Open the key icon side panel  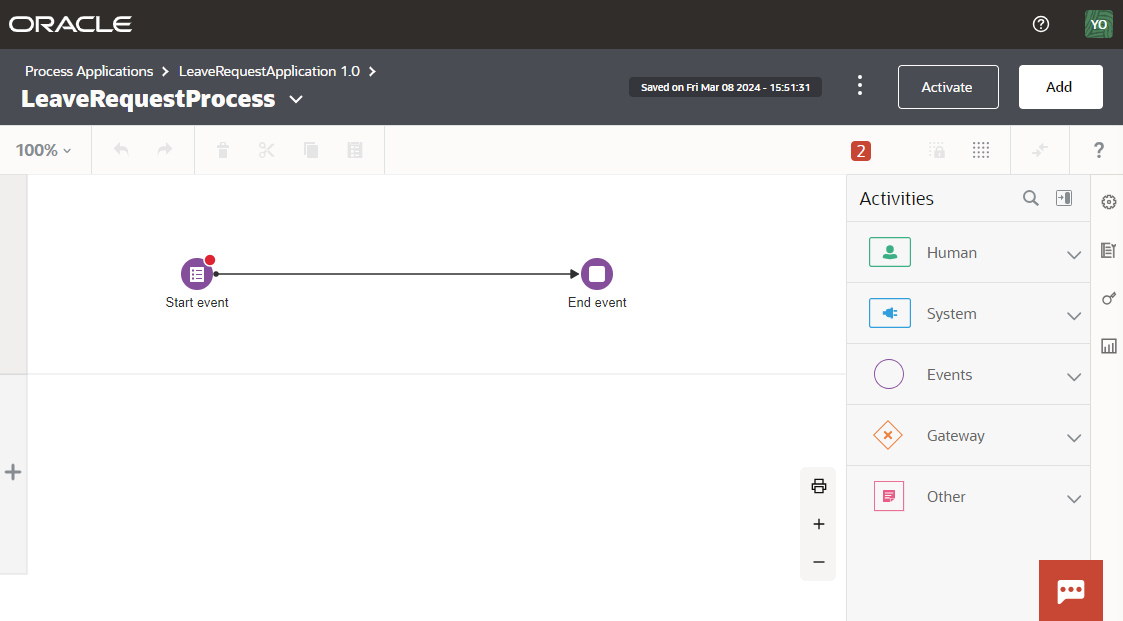[x=1108, y=298]
